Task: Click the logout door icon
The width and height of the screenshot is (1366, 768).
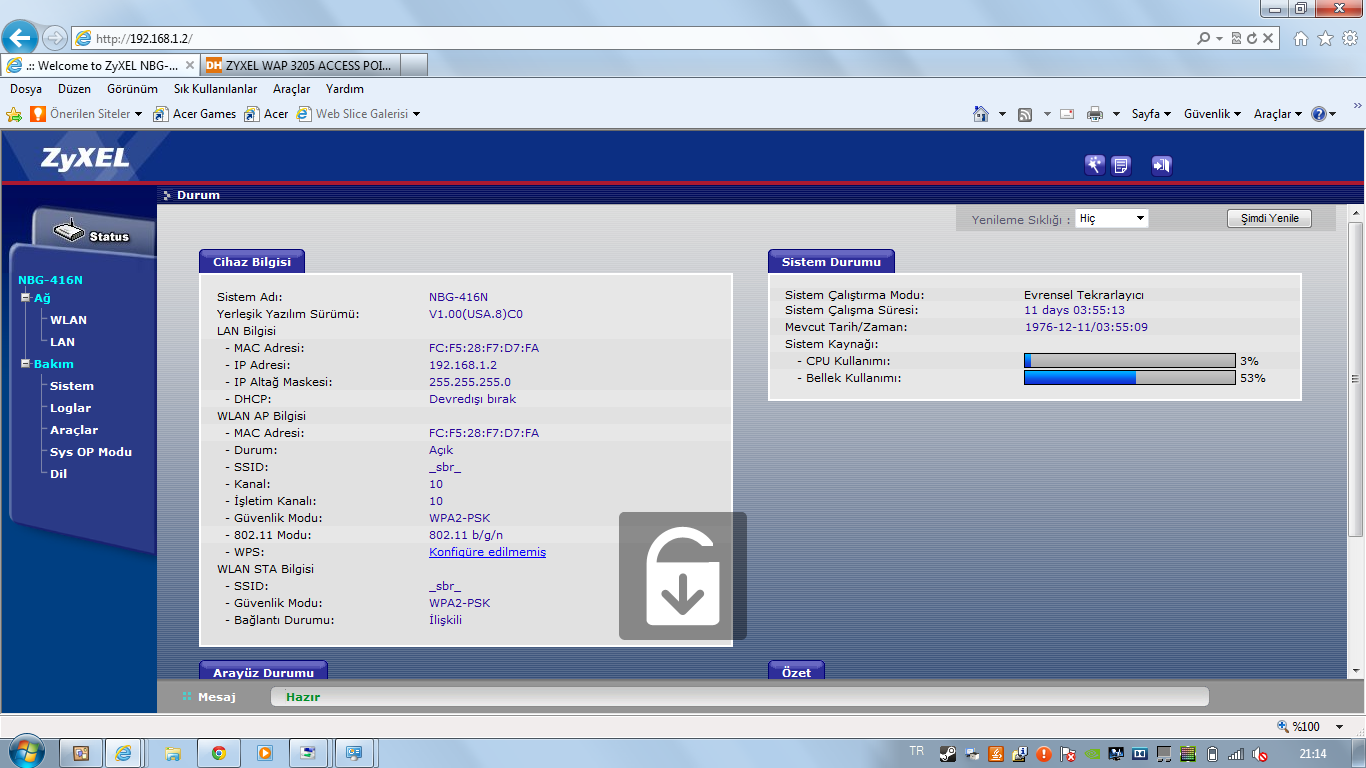Action: click(x=1161, y=165)
